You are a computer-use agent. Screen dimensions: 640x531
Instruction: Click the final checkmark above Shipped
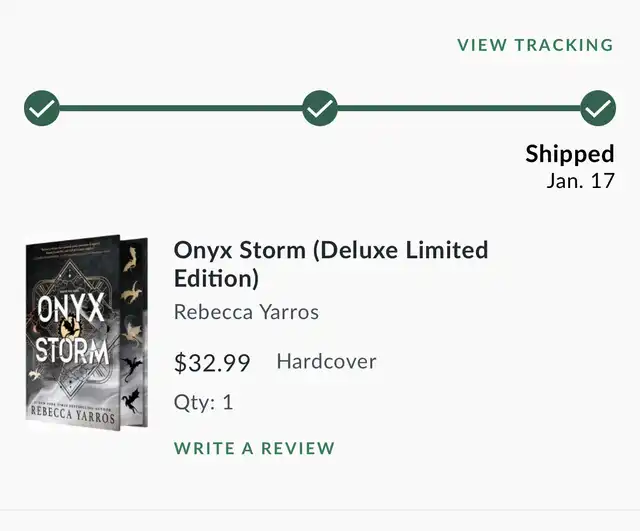598,107
